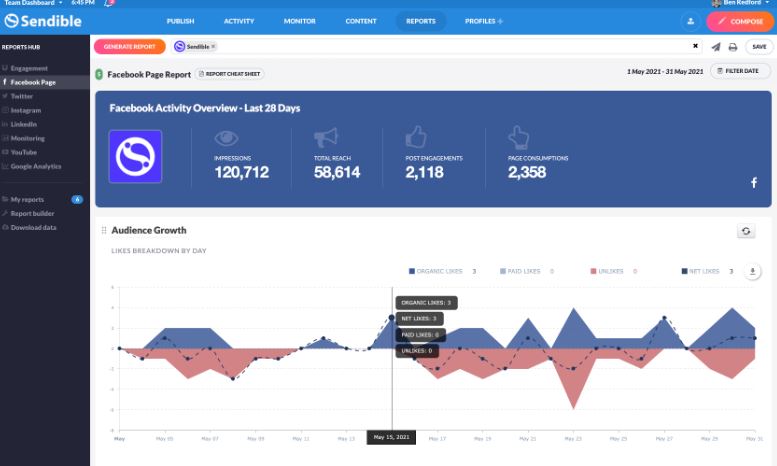777x466 pixels.
Task: Open the Team Dashboard dropdown
Action: click(33, 3)
